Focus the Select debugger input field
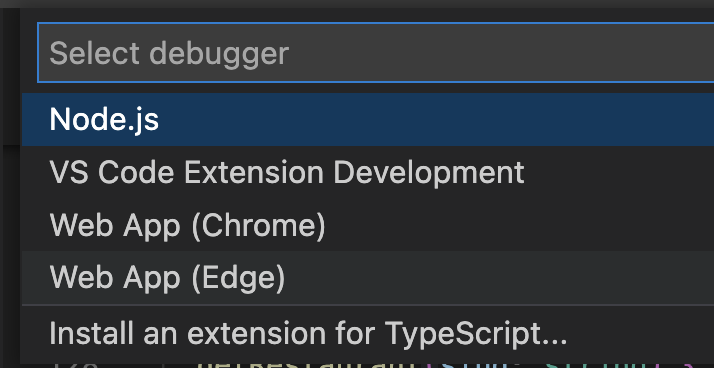 [x=376, y=52]
